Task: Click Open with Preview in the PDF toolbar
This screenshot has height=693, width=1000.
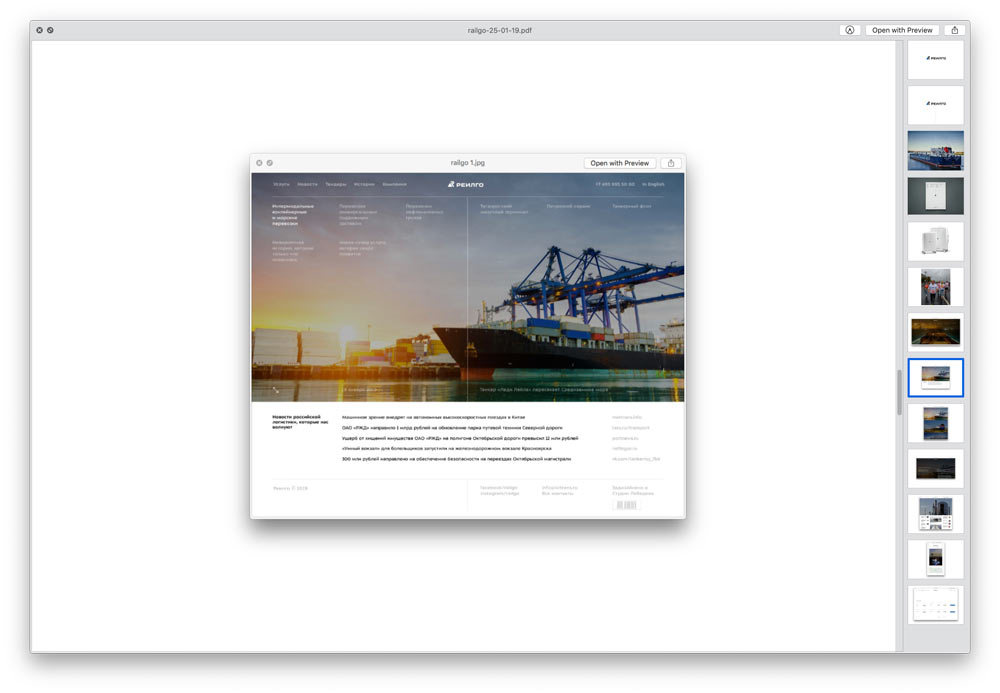Action: [901, 30]
